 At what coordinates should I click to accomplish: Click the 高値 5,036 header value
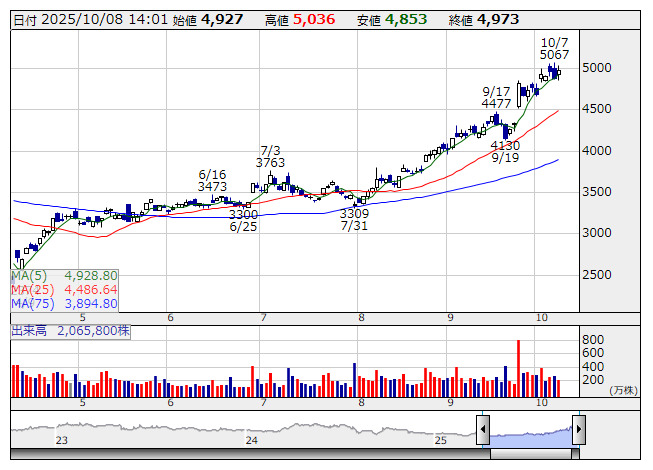[x=300, y=20]
